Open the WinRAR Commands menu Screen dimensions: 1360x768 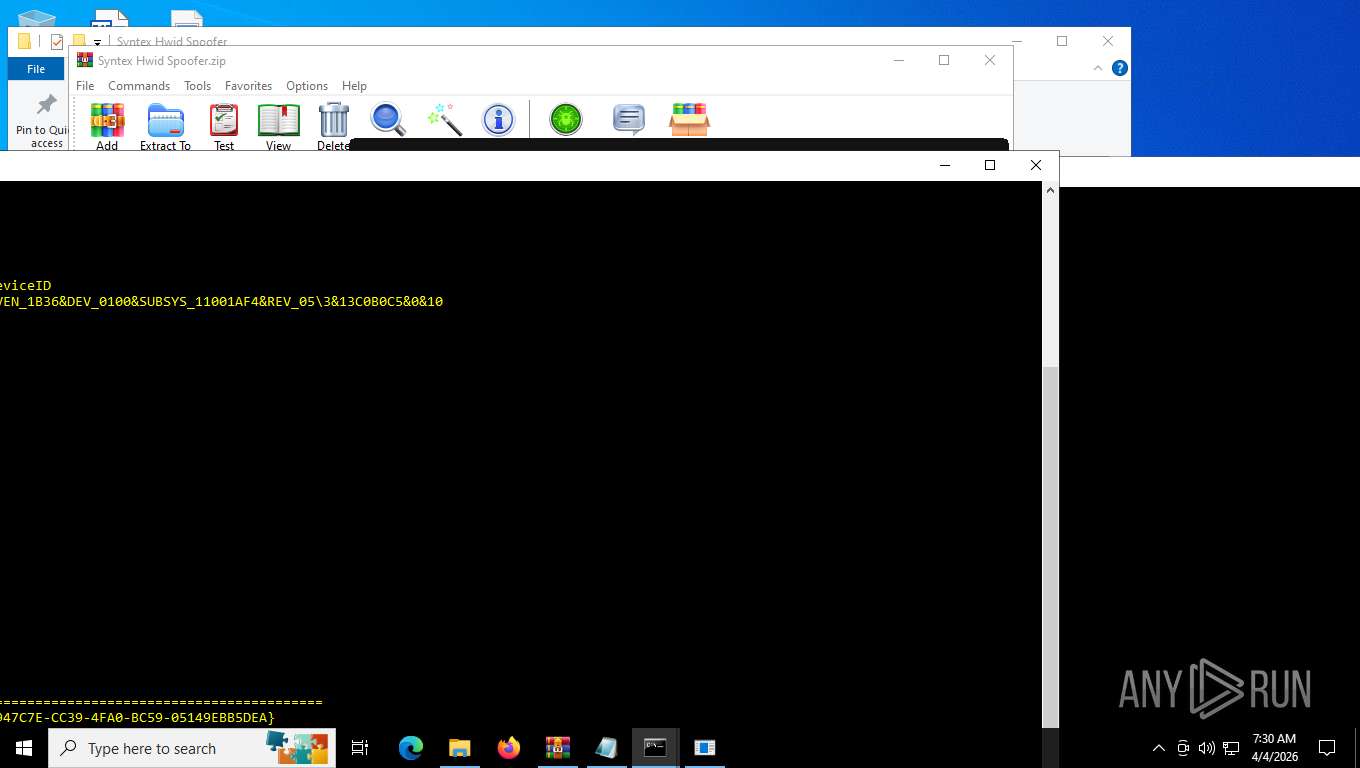(139, 86)
